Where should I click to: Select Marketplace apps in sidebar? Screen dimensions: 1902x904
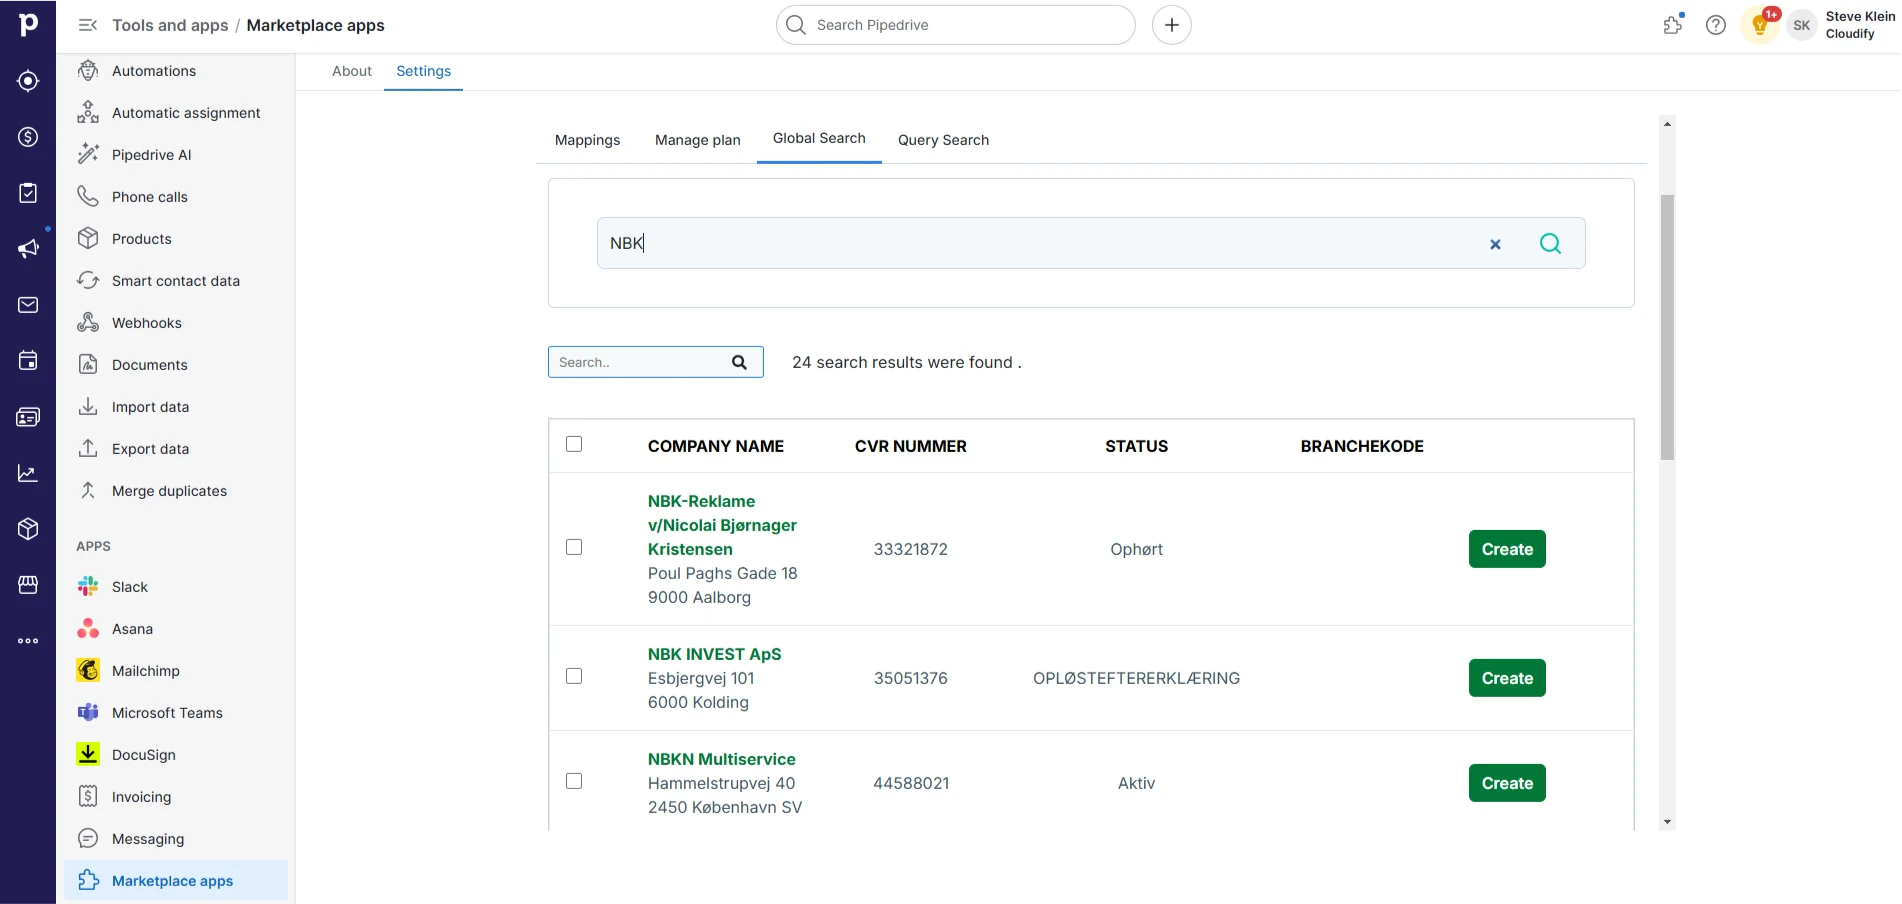tap(176, 881)
